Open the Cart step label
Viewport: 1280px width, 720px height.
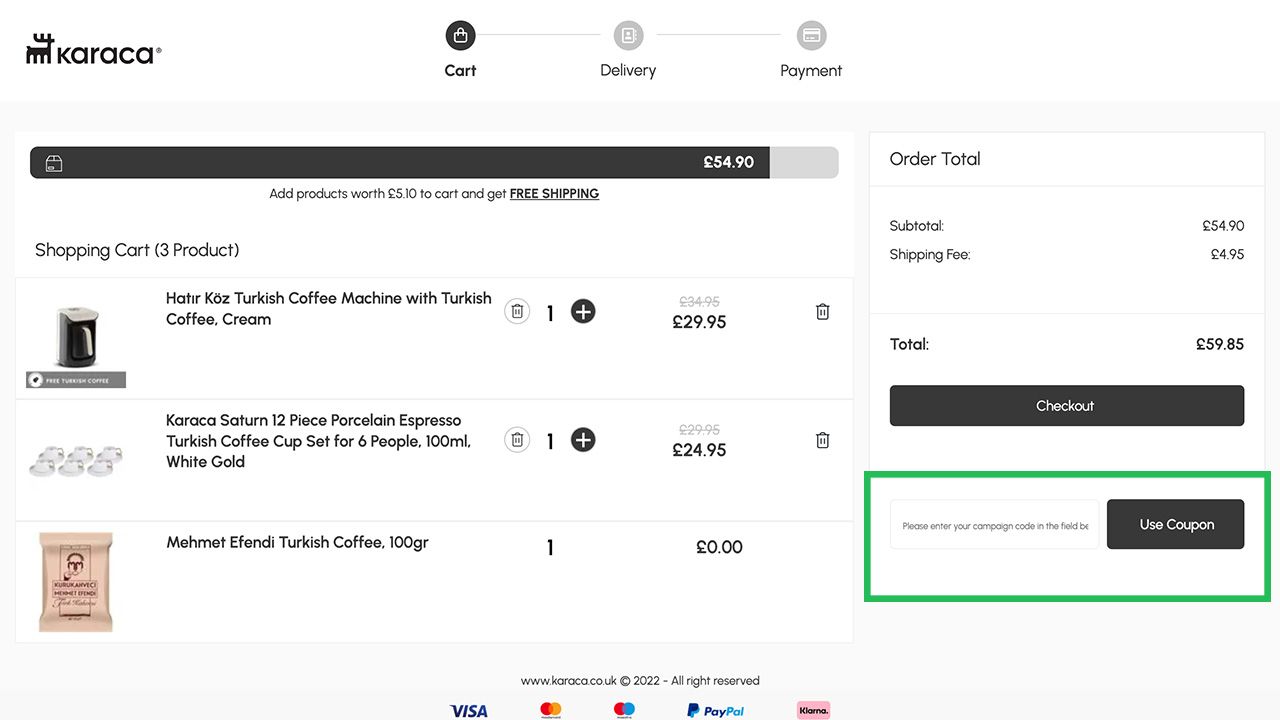pos(460,70)
